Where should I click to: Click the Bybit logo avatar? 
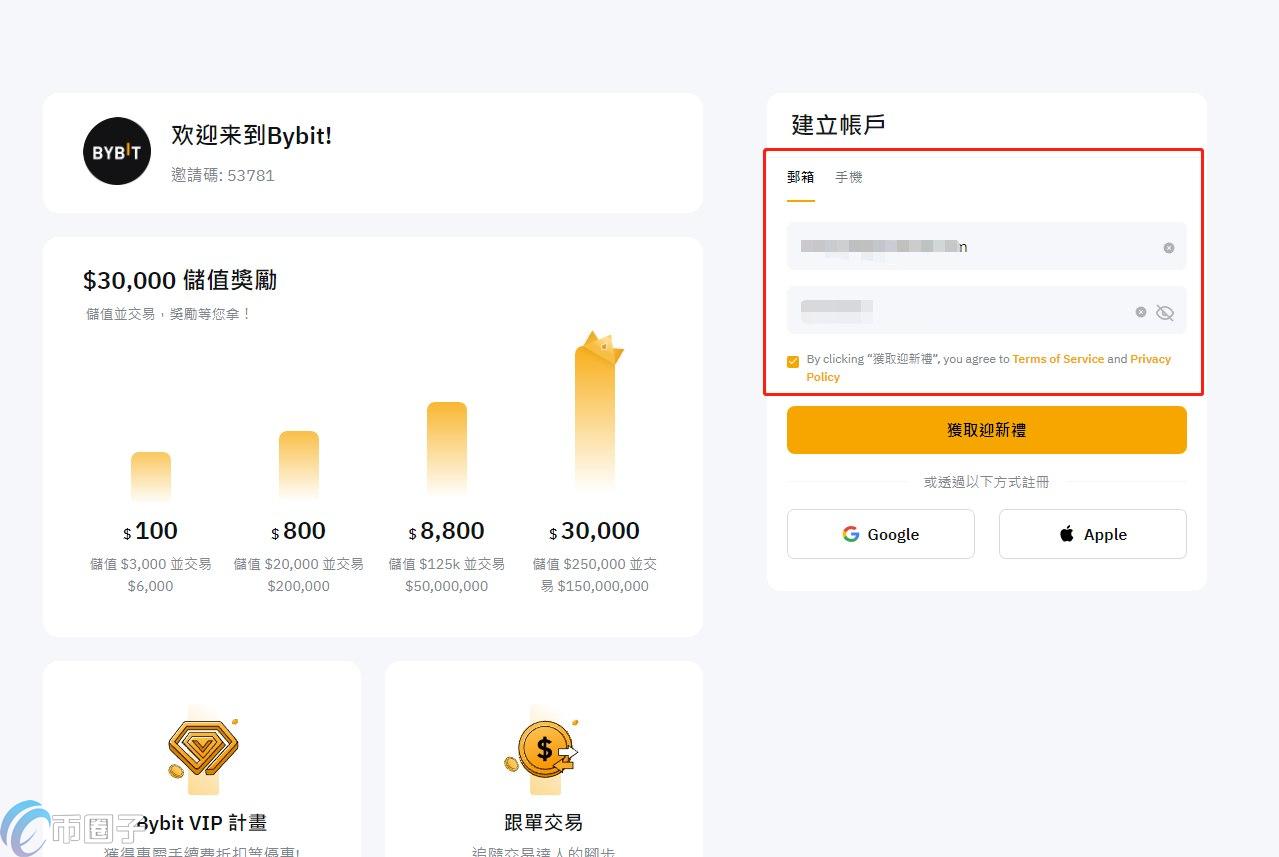pyautogui.click(x=117, y=152)
